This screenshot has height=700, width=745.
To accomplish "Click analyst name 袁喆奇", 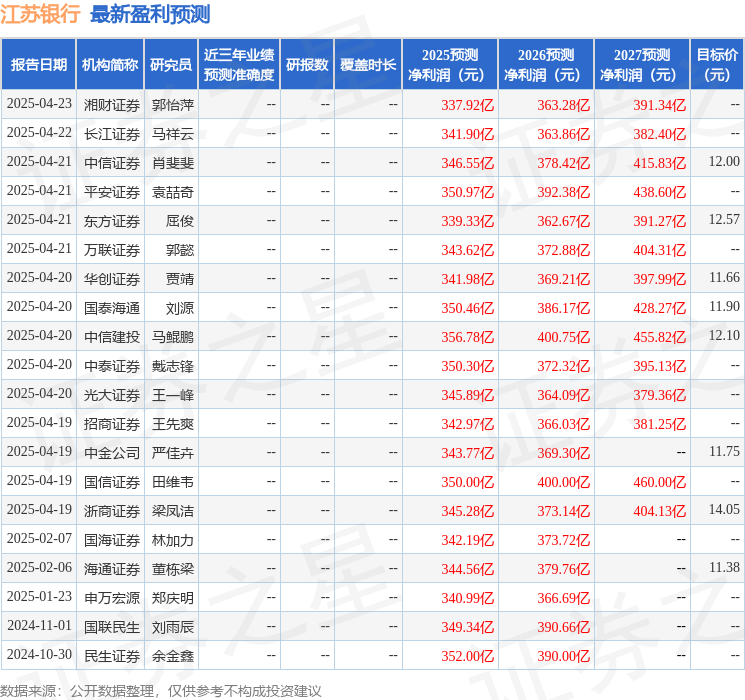I will [x=172, y=192].
